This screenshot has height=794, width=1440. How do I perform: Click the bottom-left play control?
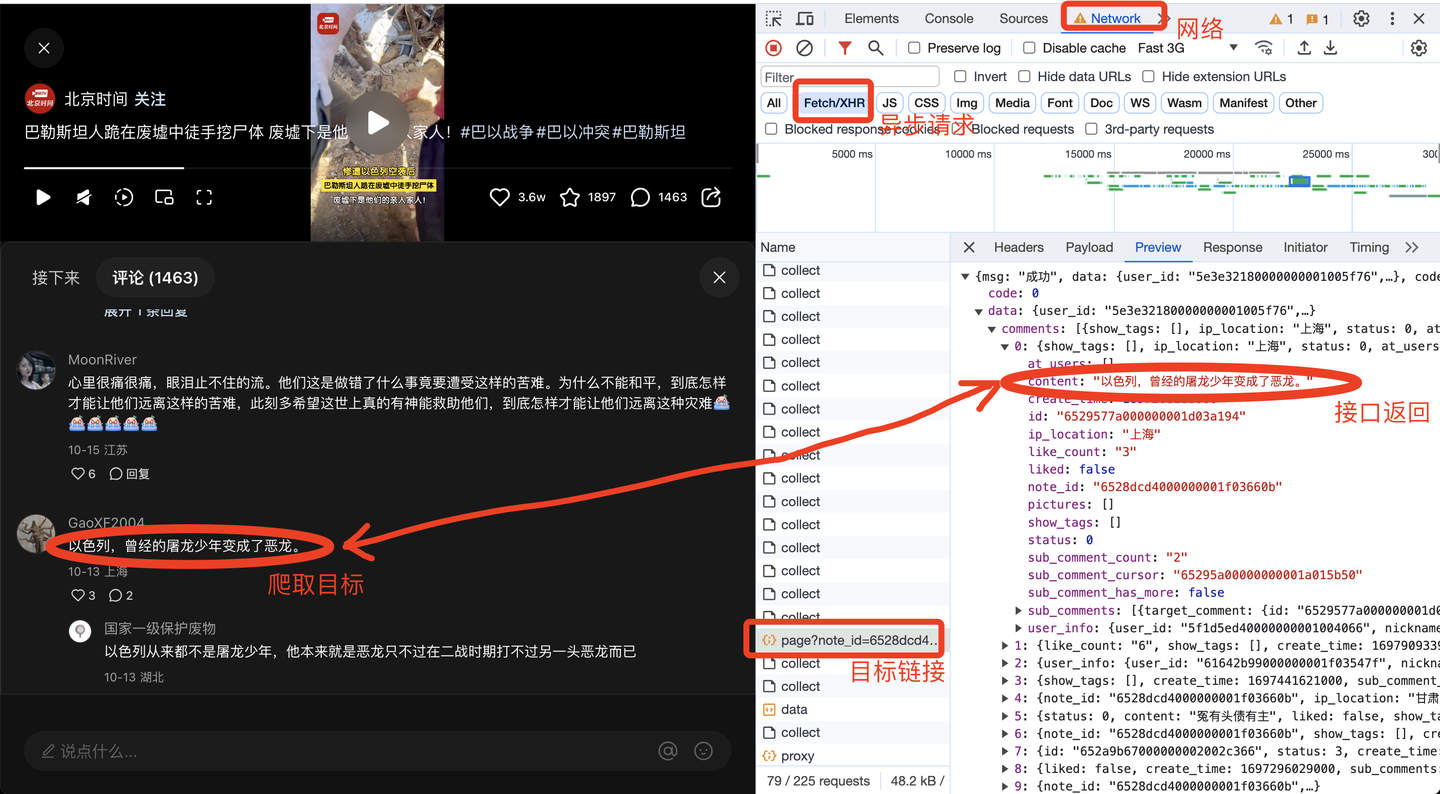(43, 198)
